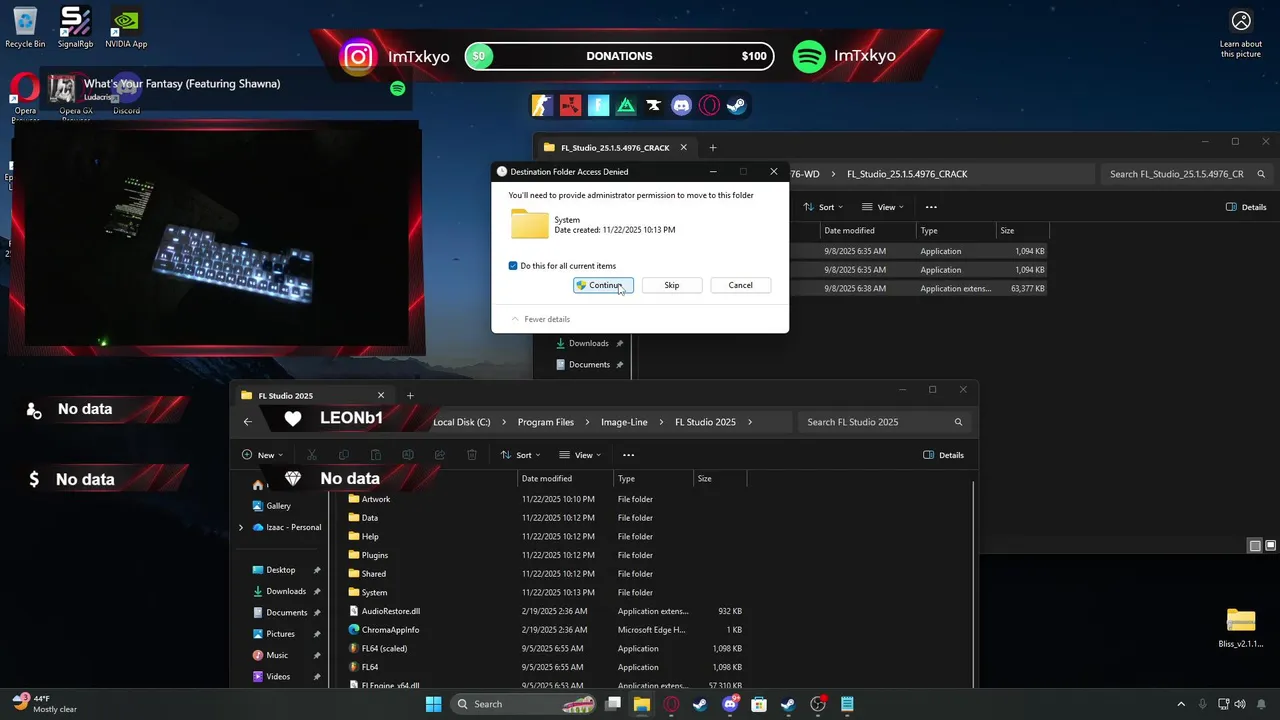The image size is (1280, 720).
Task: Click Delete icon in FL Studio window toolbar
Action: coord(472,455)
